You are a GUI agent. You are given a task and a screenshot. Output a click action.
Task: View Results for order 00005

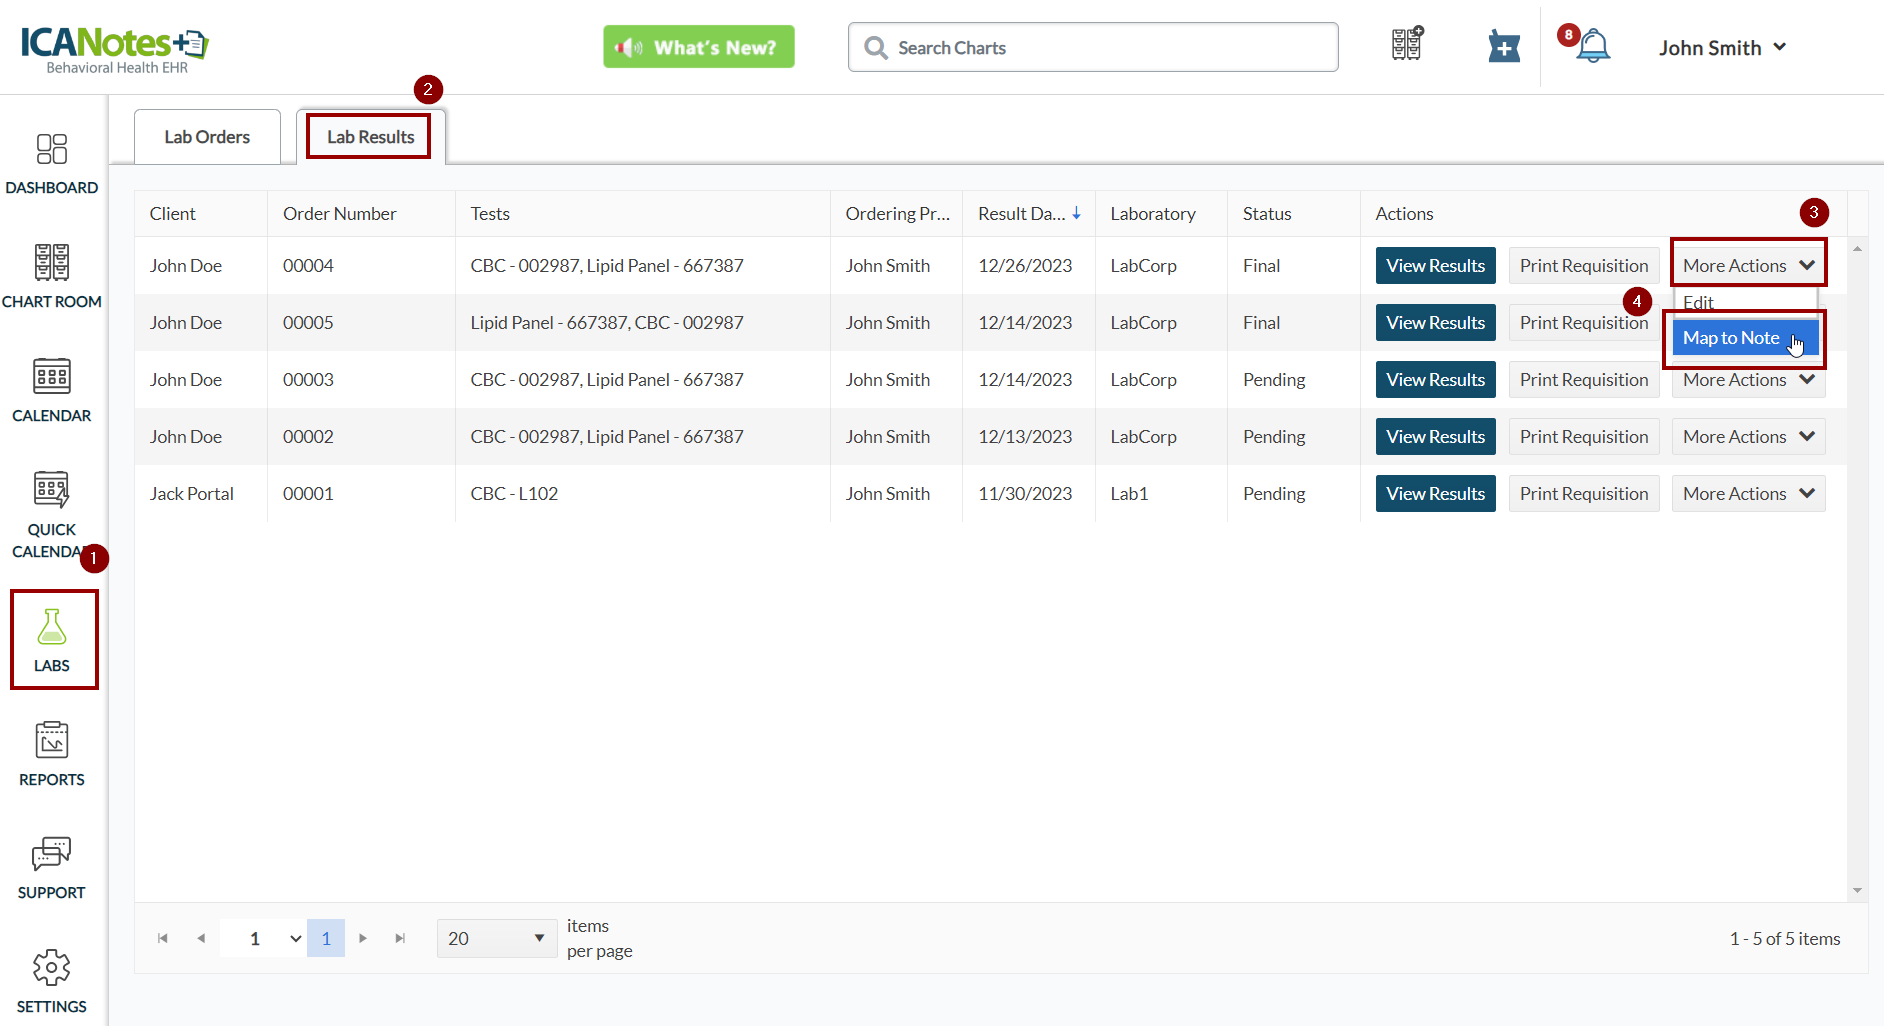[1435, 323]
